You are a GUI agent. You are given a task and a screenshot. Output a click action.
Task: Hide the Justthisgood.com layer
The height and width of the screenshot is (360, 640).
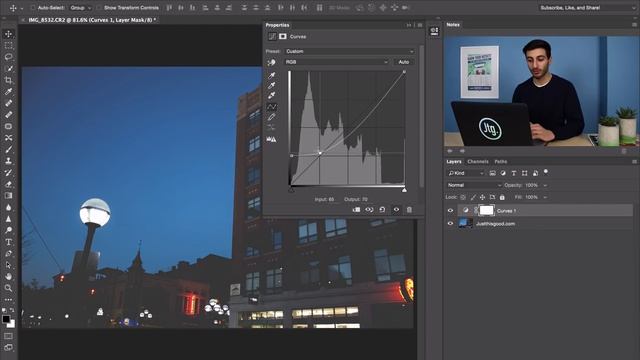point(451,224)
